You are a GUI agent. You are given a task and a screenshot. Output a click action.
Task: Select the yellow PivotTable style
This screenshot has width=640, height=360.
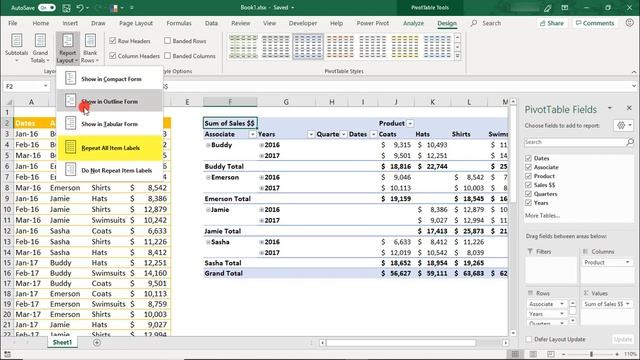click(404, 47)
